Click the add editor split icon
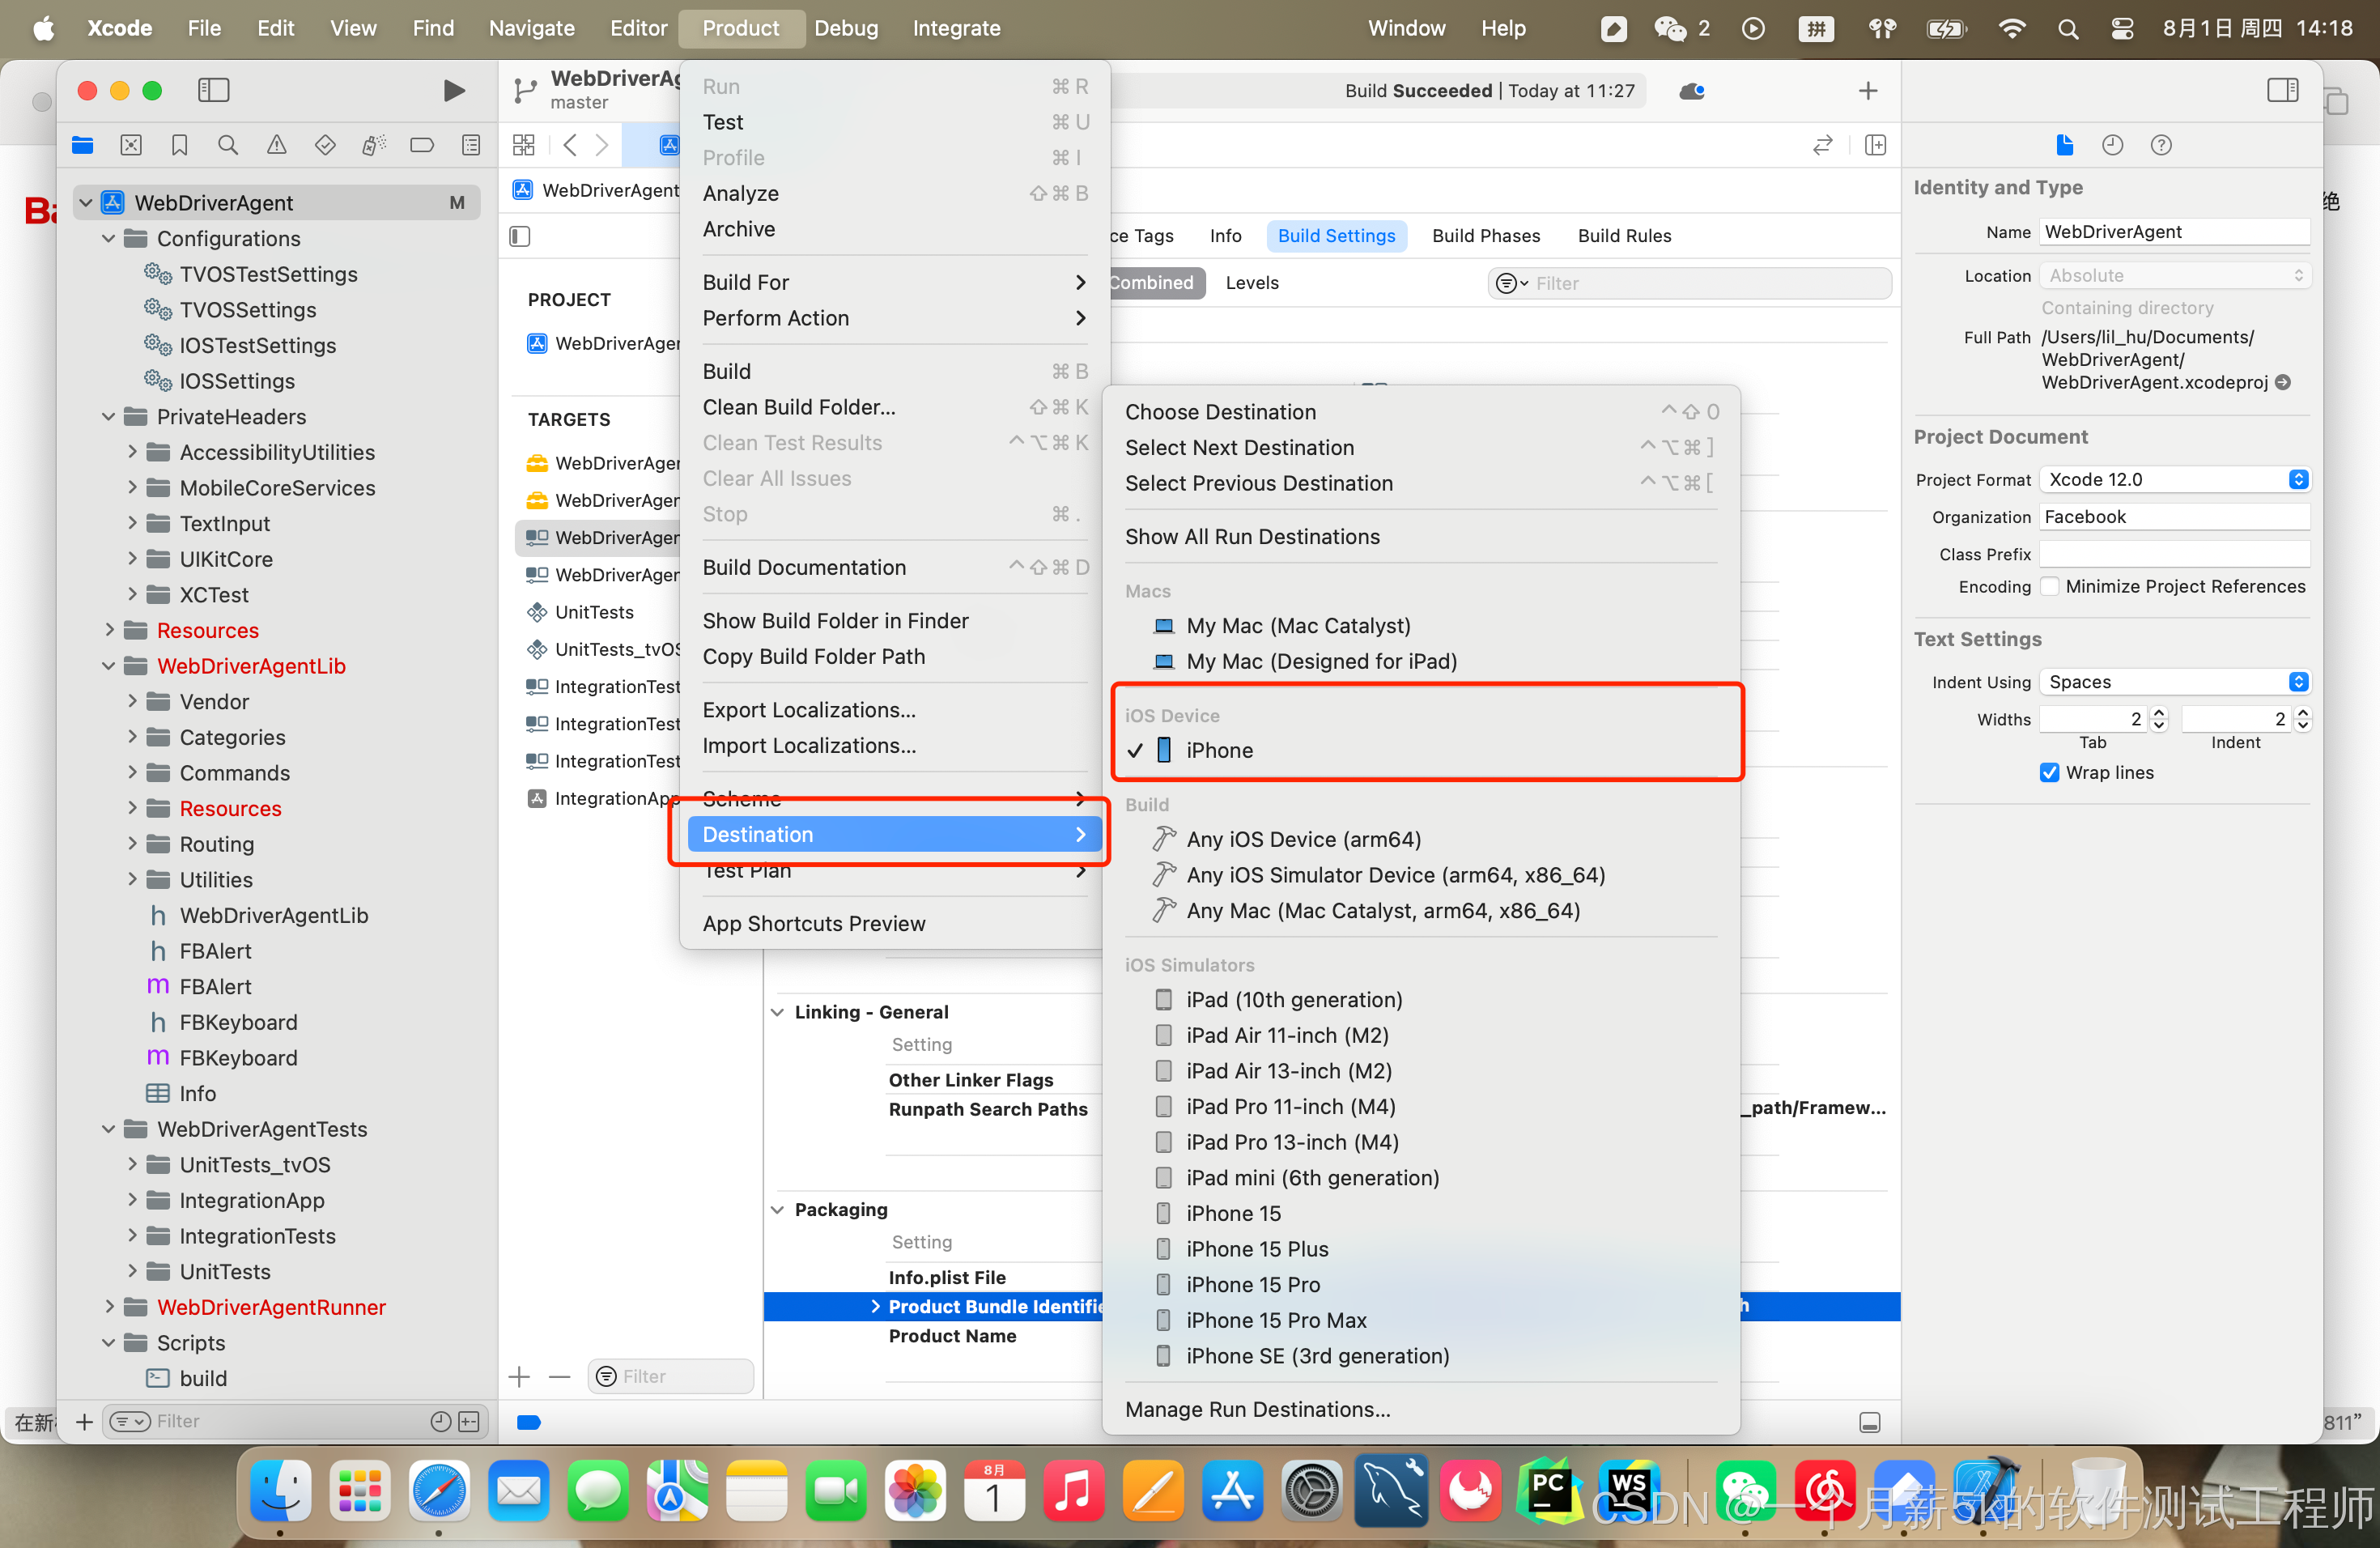 (1876, 145)
